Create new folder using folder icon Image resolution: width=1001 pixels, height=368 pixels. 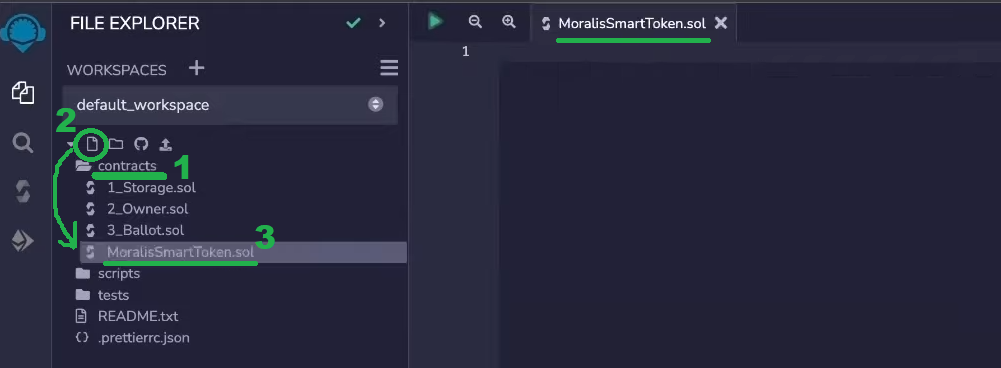point(116,144)
